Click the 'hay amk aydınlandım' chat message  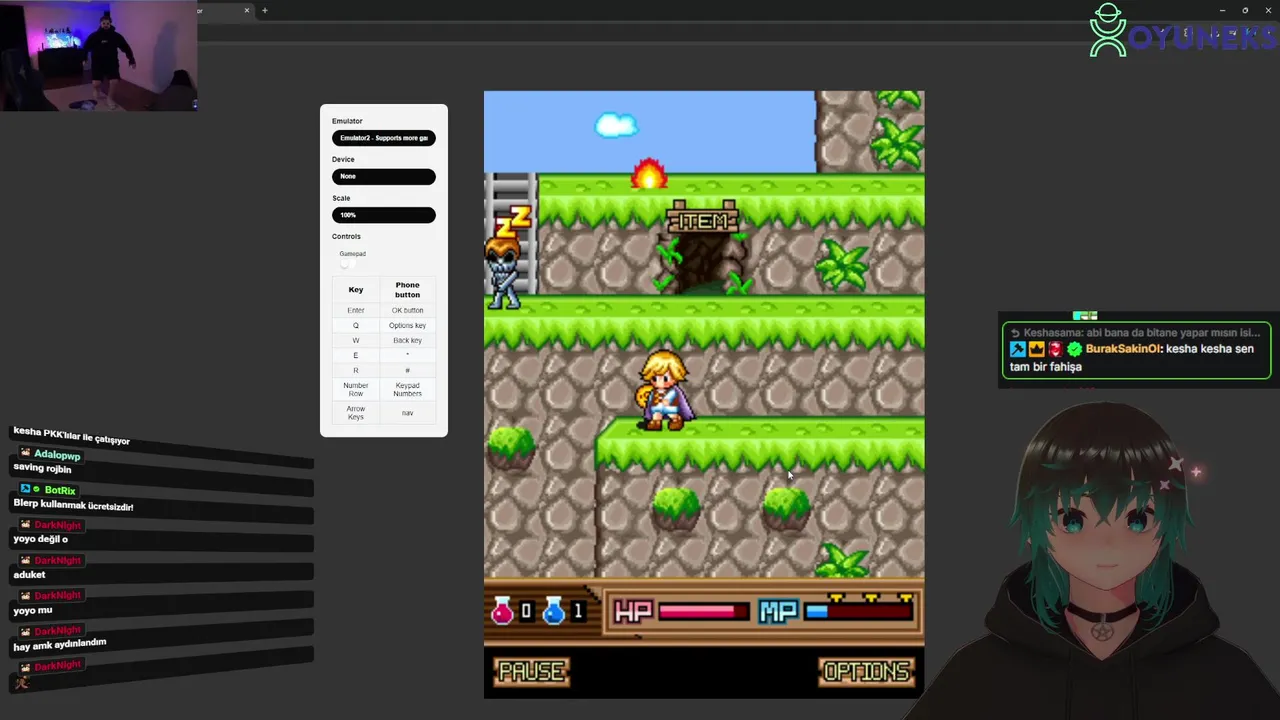point(59,645)
